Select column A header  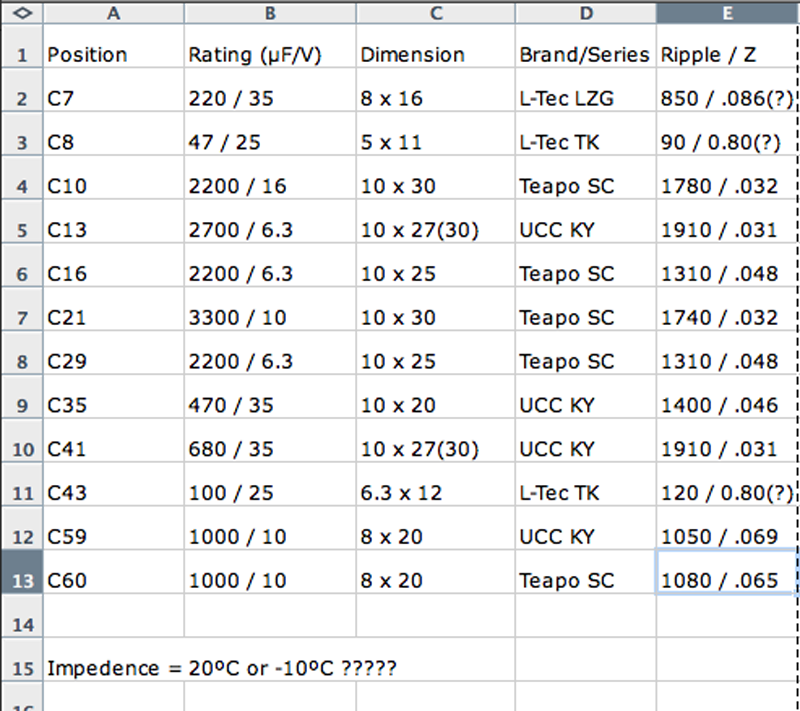[x=113, y=13]
